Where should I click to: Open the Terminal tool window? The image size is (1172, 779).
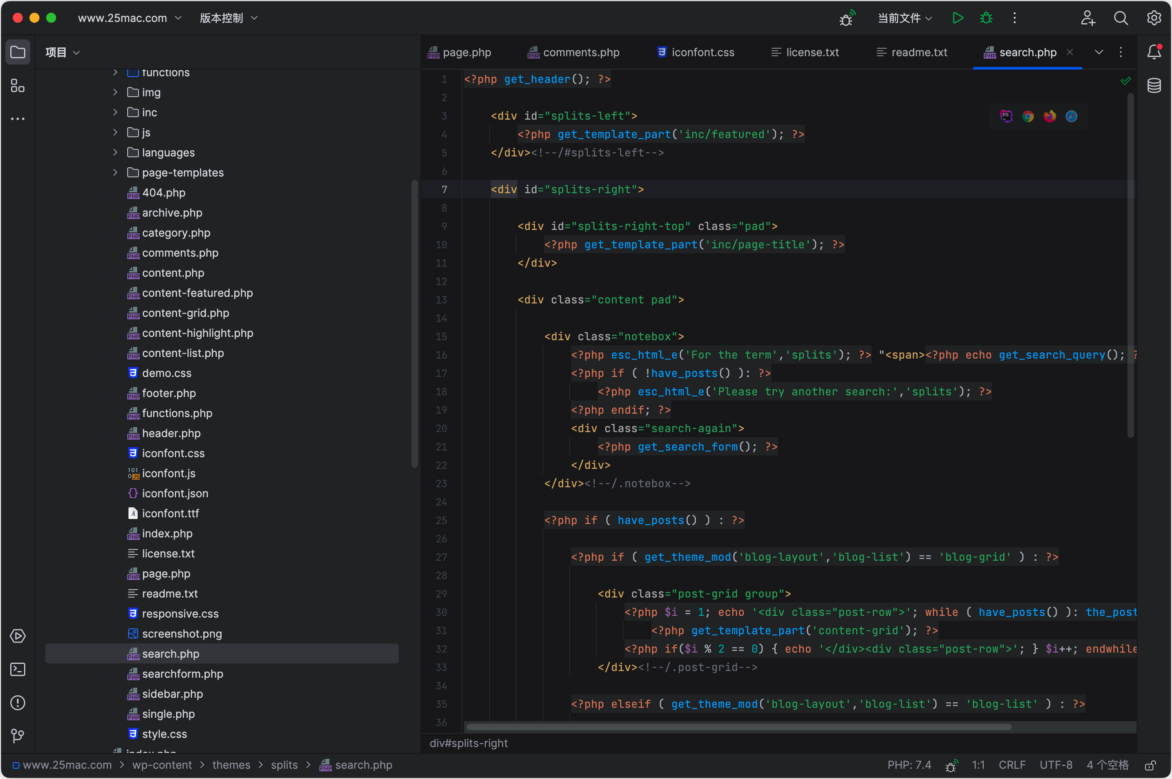click(x=18, y=669)
